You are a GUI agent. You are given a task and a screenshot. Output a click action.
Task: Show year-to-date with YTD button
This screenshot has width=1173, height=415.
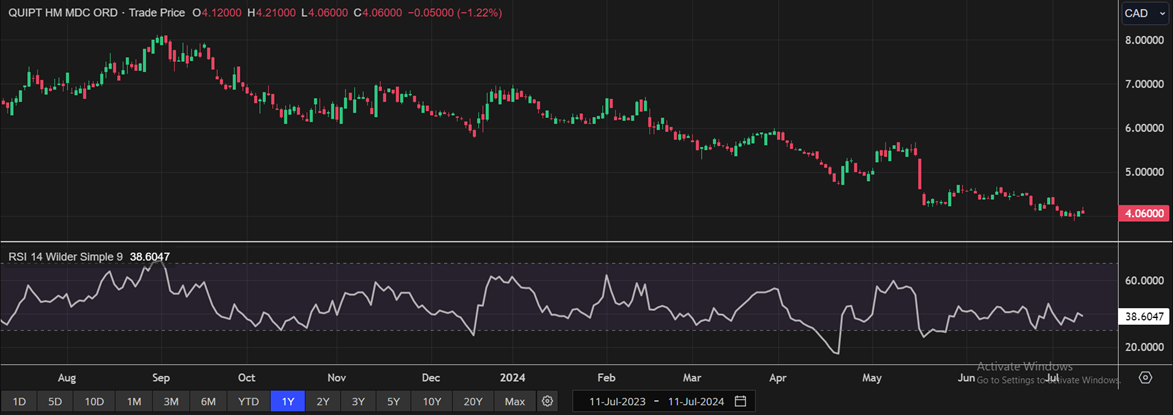click(x=249, y=401)
